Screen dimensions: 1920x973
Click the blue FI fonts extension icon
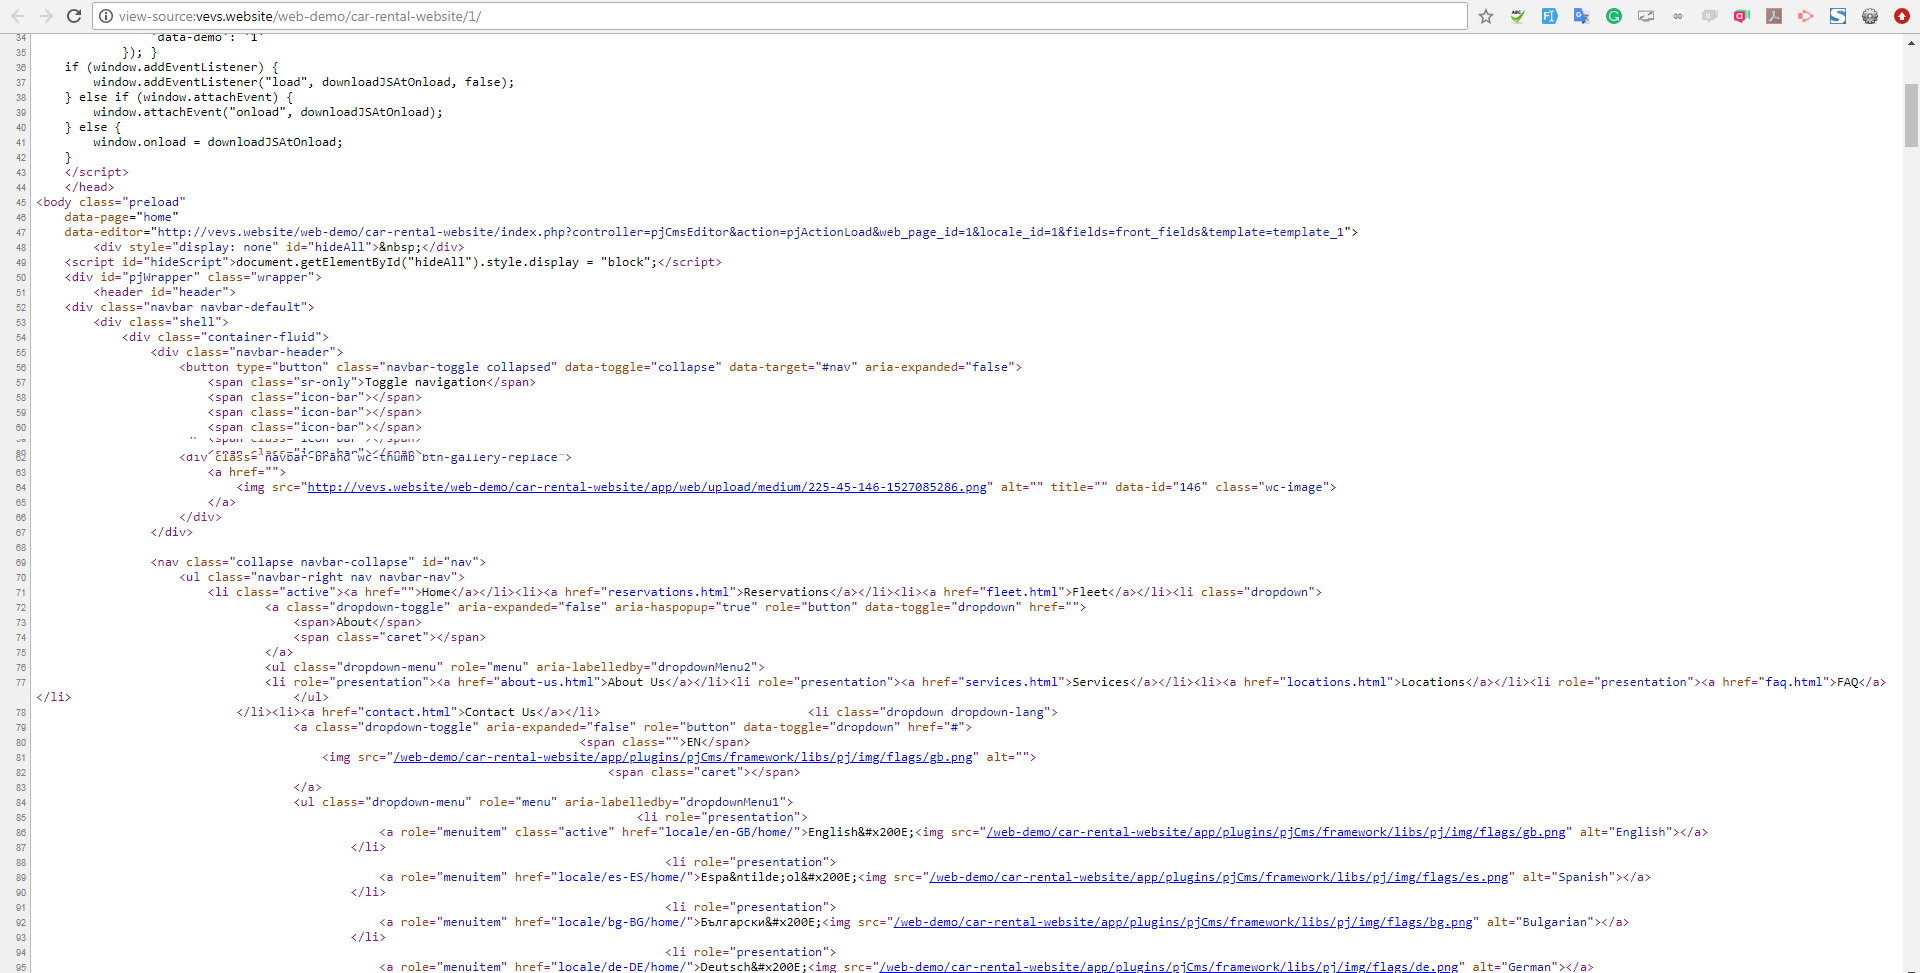tap(1549, 16)
